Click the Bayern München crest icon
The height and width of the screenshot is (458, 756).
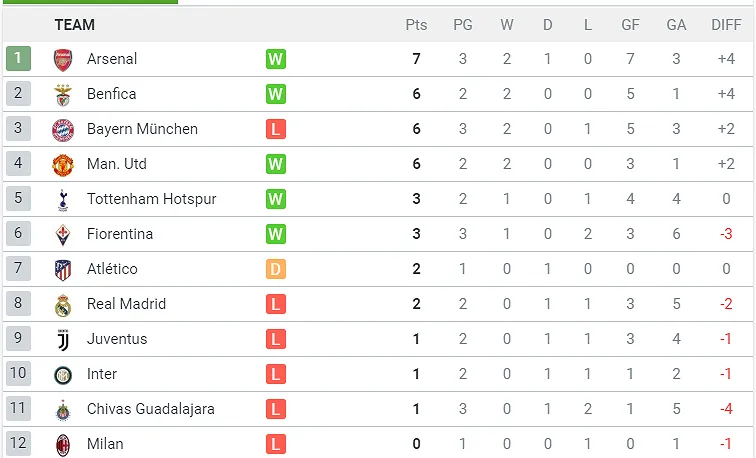(63, 129)
